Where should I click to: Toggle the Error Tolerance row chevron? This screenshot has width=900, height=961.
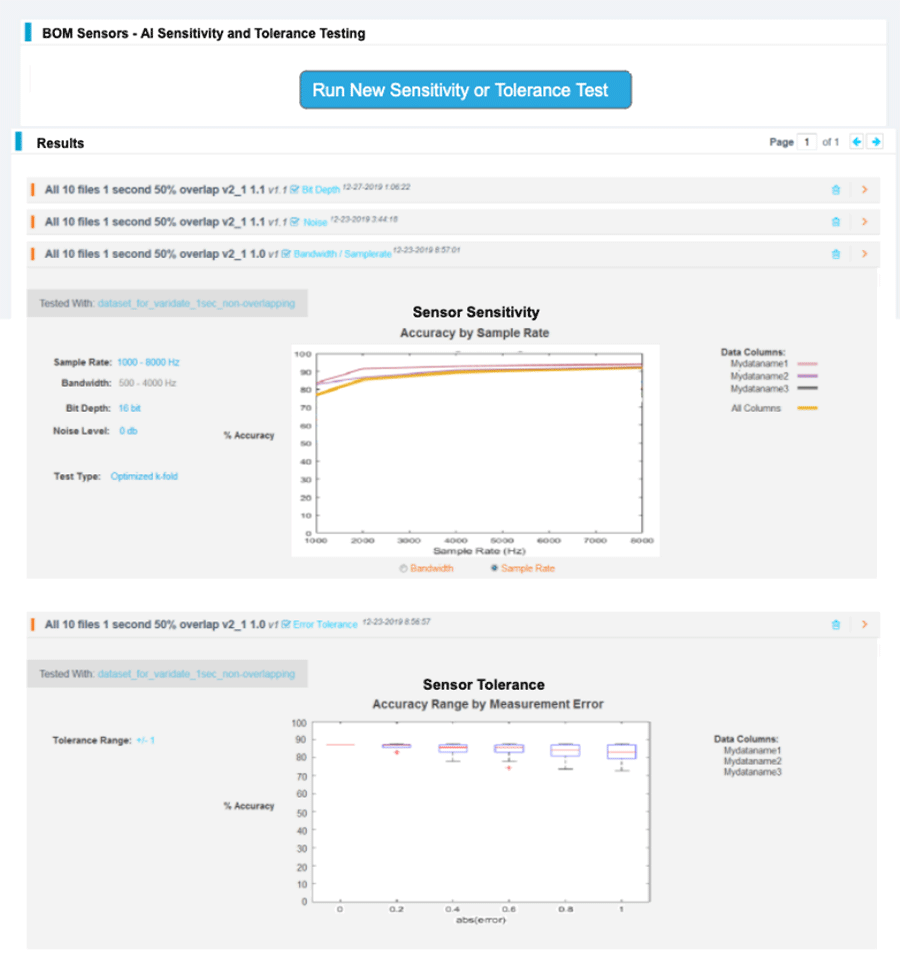[x=864, y=625]
